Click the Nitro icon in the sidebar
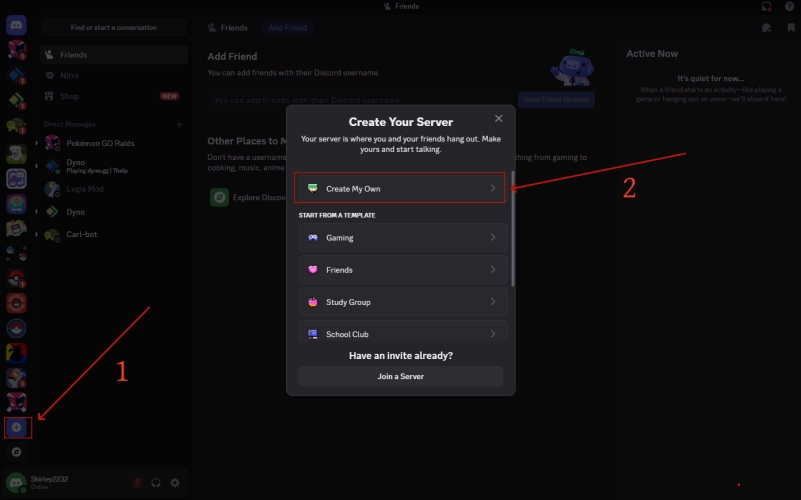The height and width of the screenshot is (500, 801). pos(49,75)
